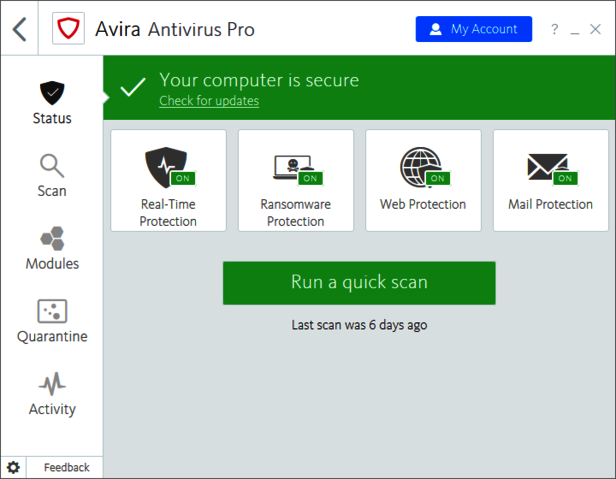Screen dimensions: 616x479
Task: Toggle Mail Protection ON badge
Action: click(x=565, y=178)
